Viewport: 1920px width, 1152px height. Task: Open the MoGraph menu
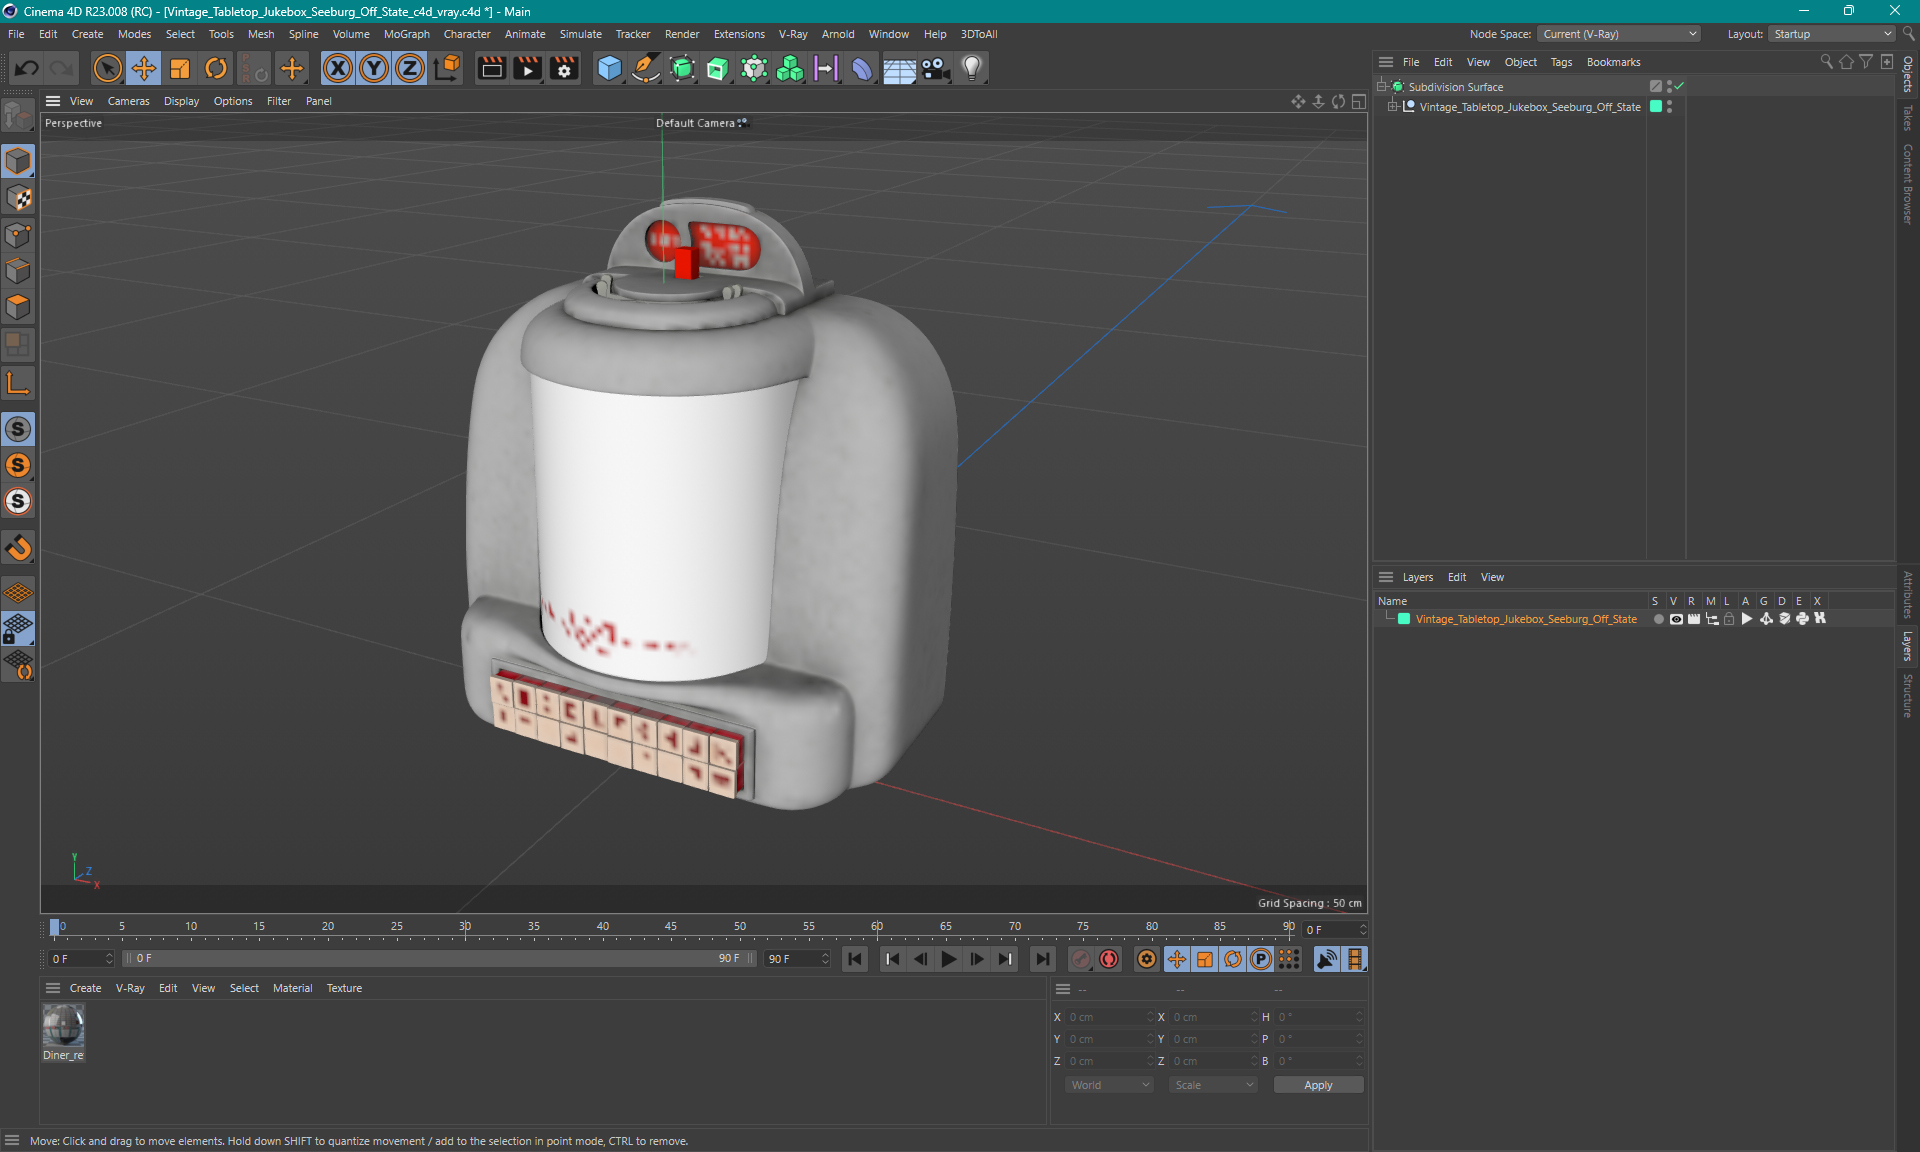406,34
